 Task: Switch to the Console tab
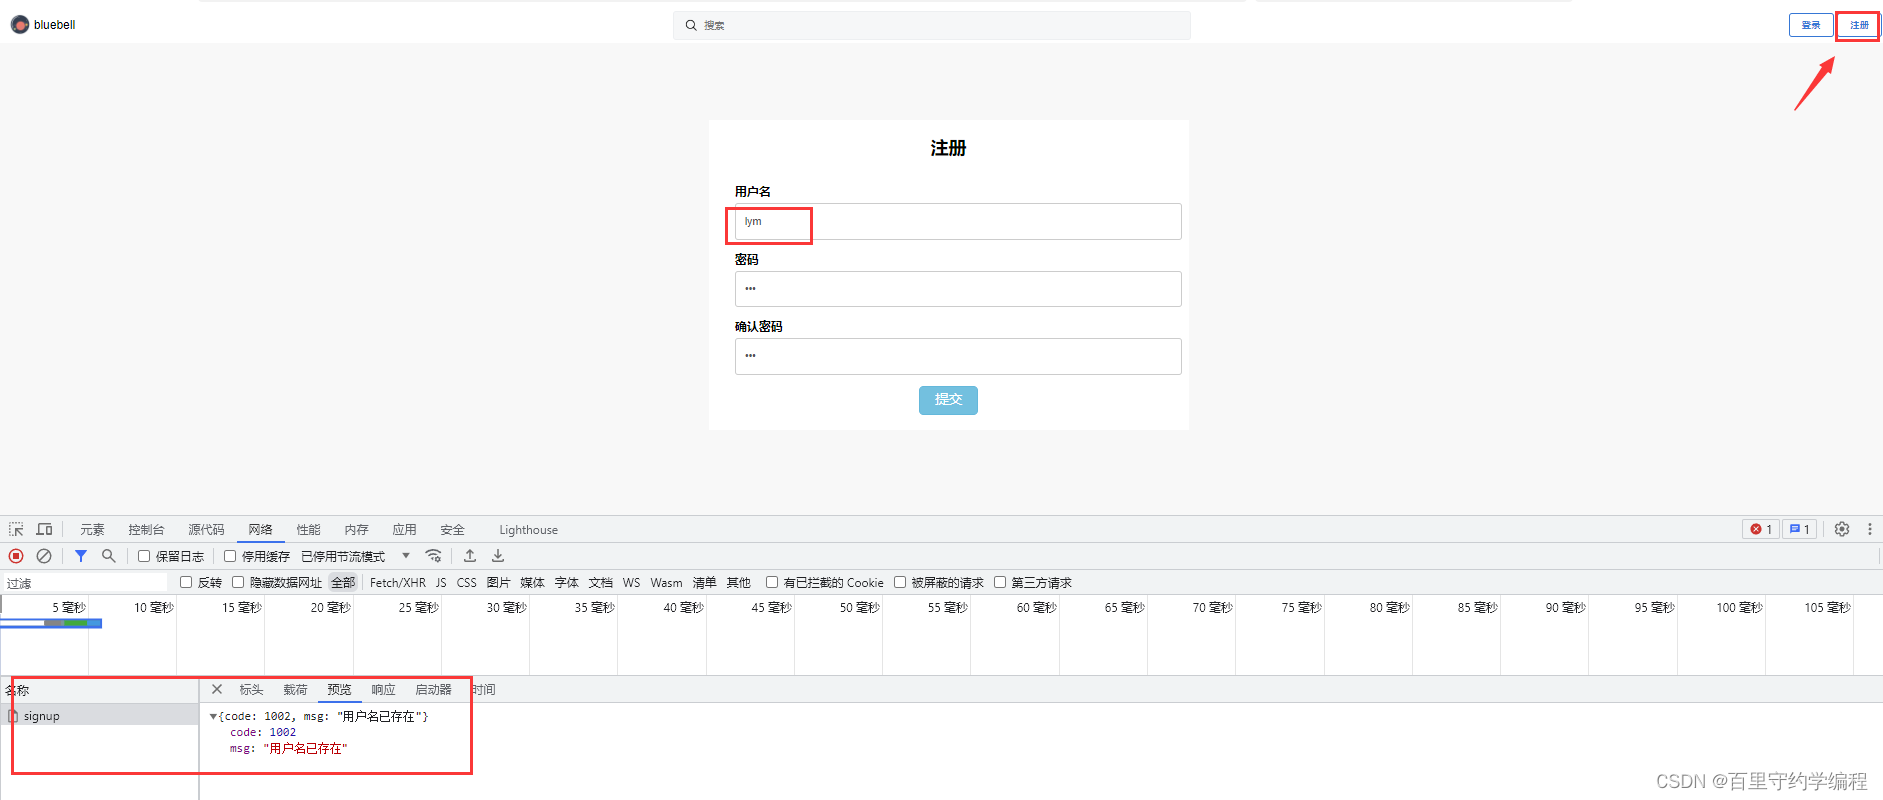(146, 530)
